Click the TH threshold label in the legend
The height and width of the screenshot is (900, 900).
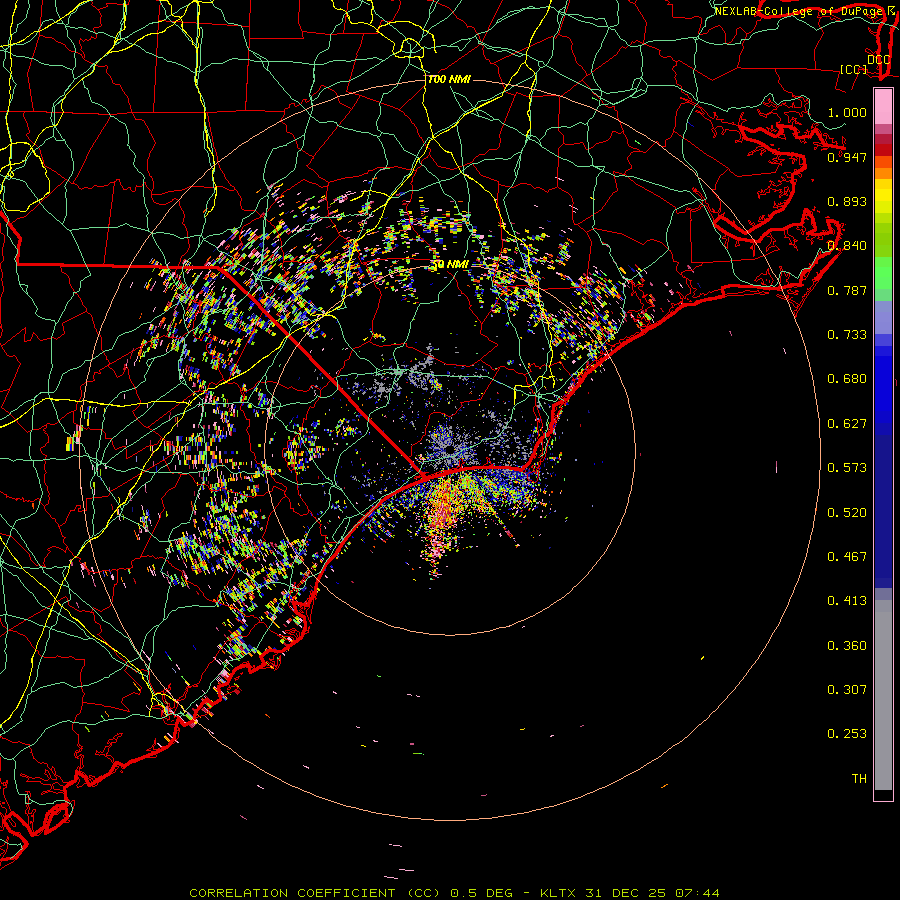859,779
